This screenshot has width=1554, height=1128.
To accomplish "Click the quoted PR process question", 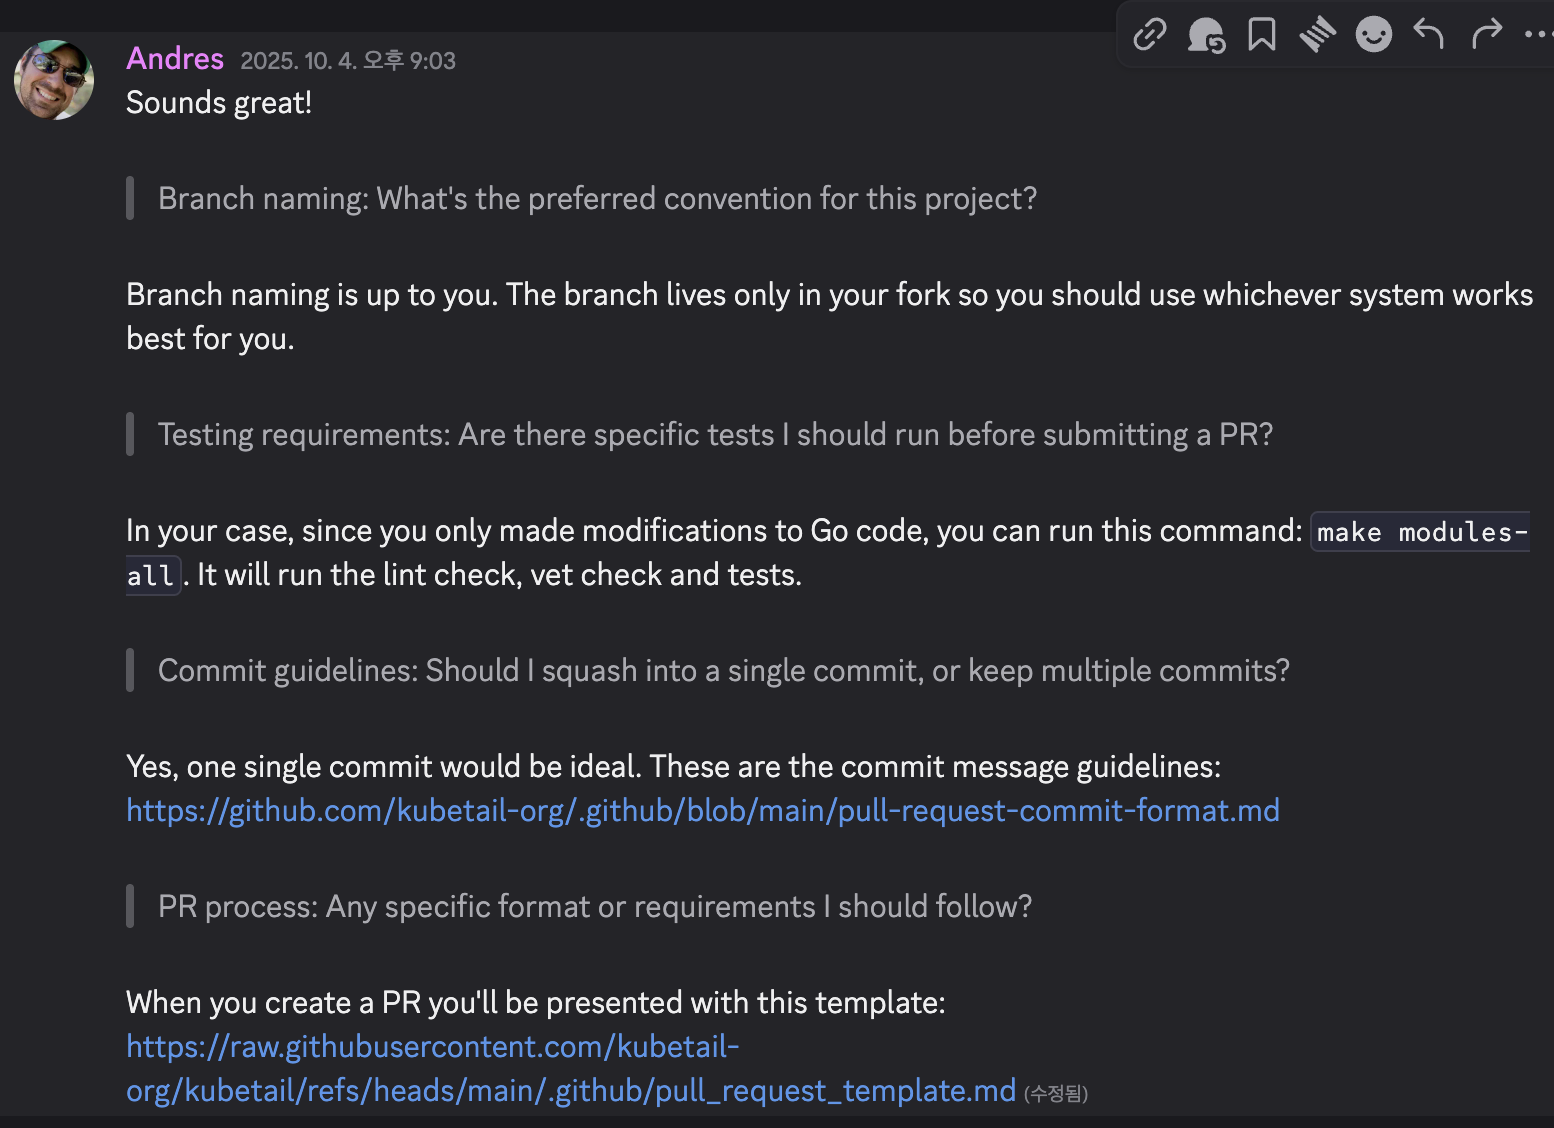I will 594,907.
